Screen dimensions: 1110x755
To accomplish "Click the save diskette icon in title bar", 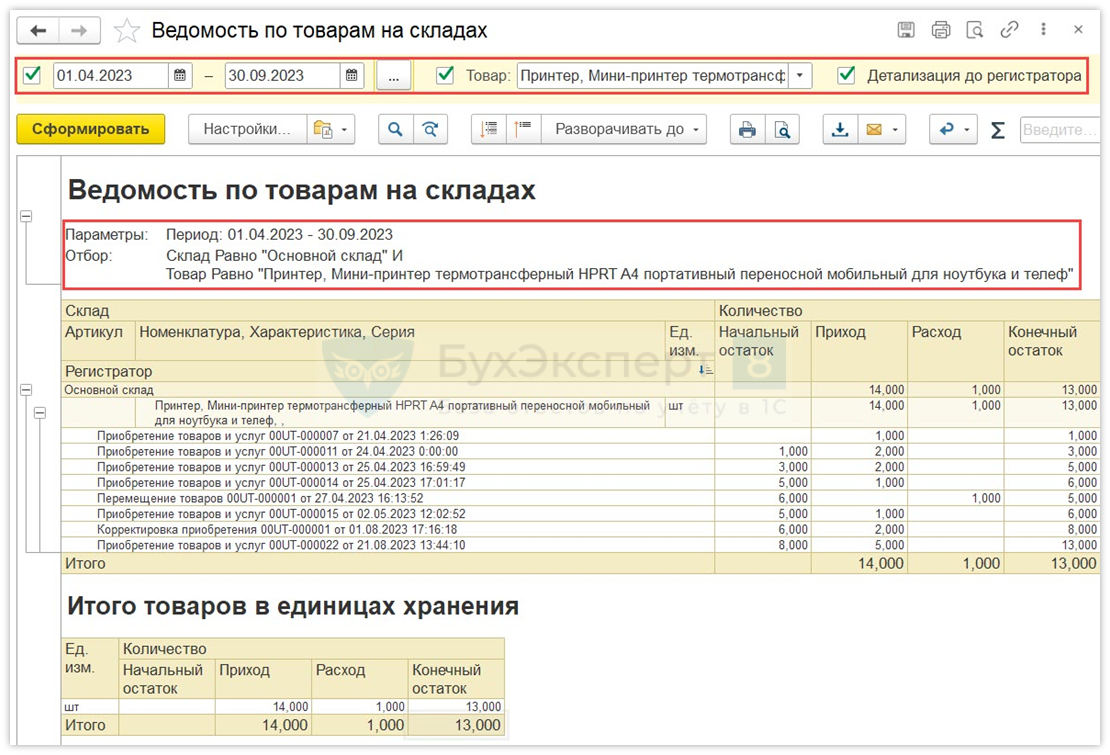I will point(906,30).
